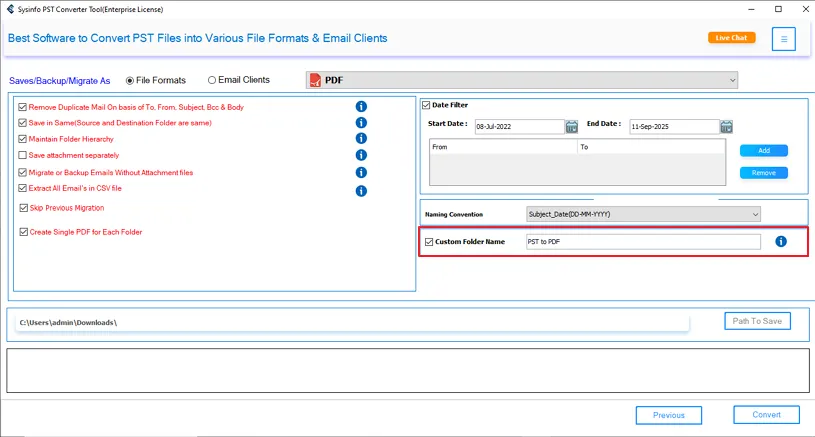Disable the Date Filter checkbox

[426, 105]
